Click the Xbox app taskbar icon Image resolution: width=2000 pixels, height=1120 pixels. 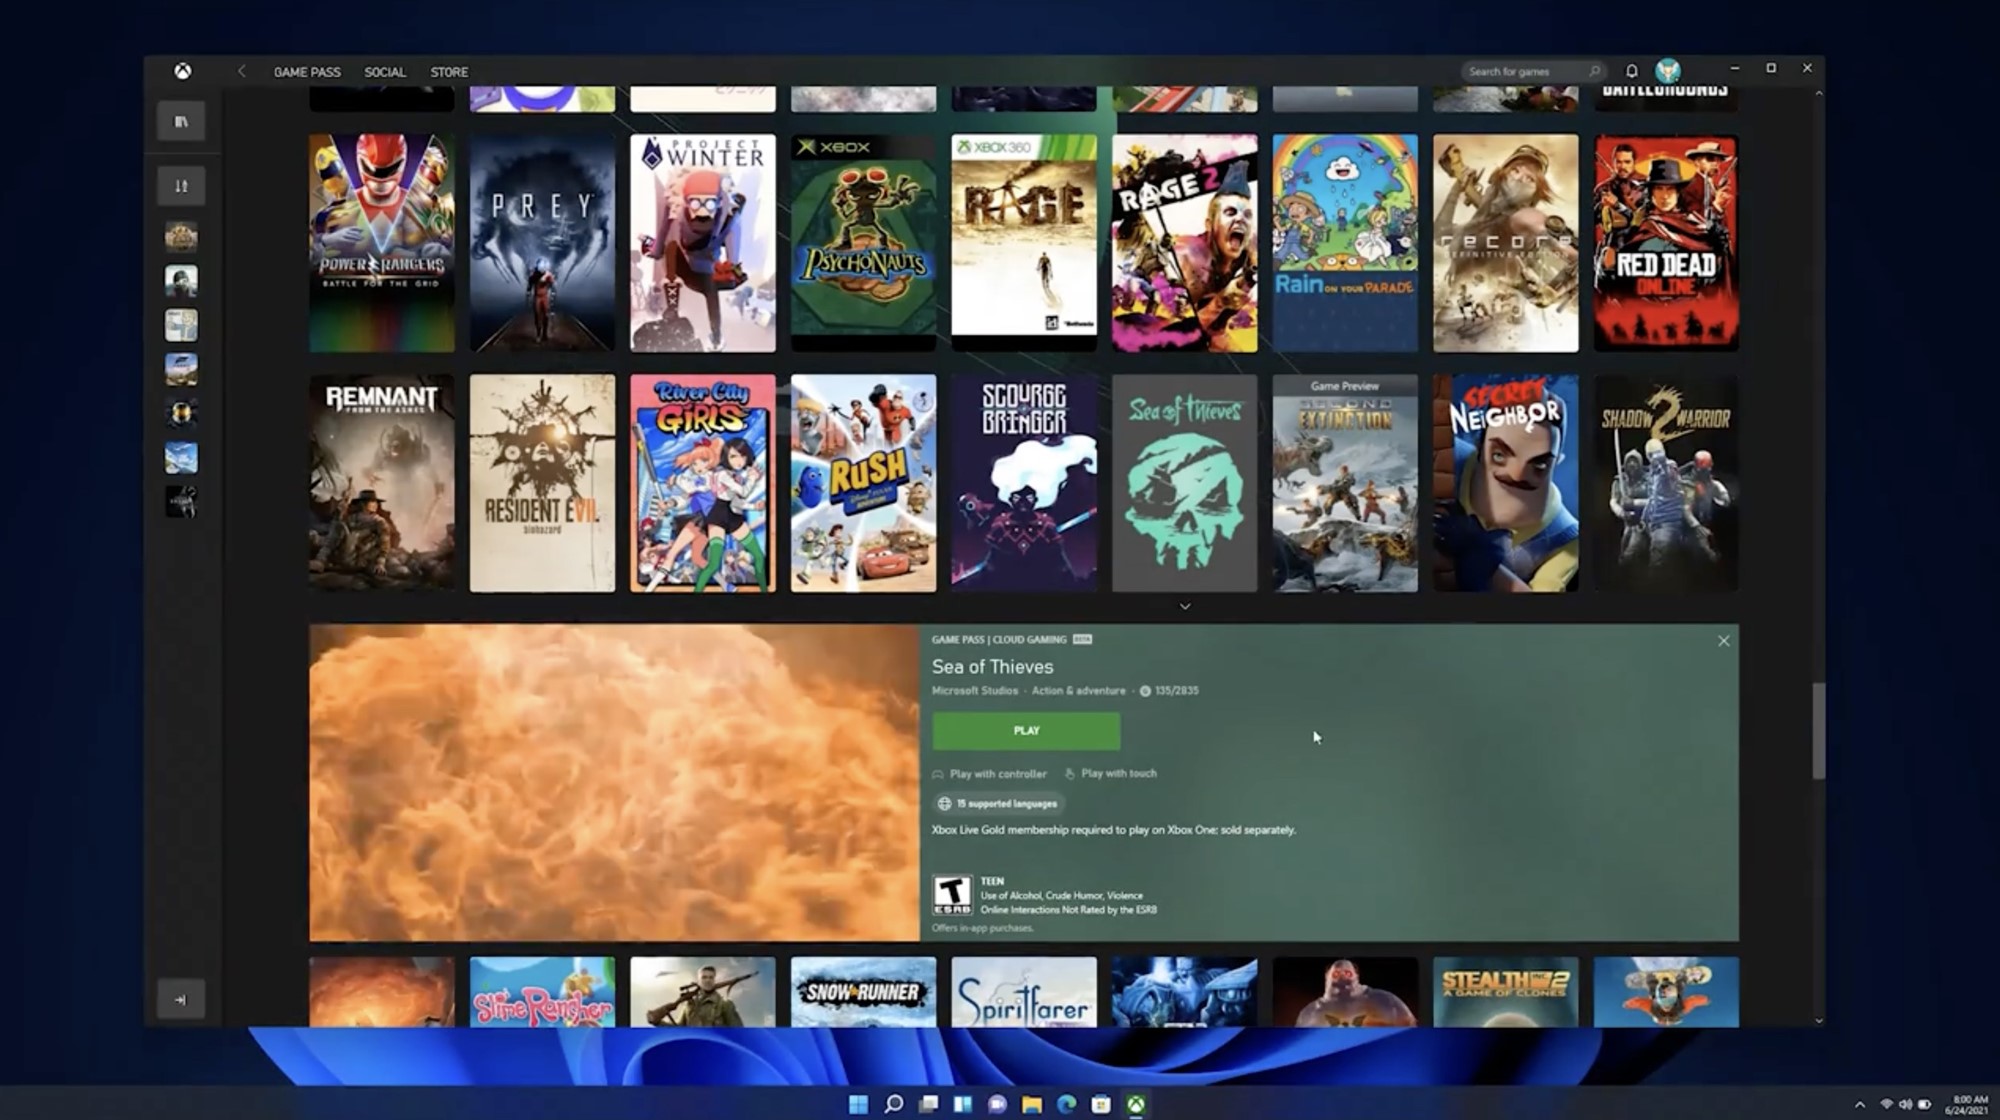[1136, 1104]
